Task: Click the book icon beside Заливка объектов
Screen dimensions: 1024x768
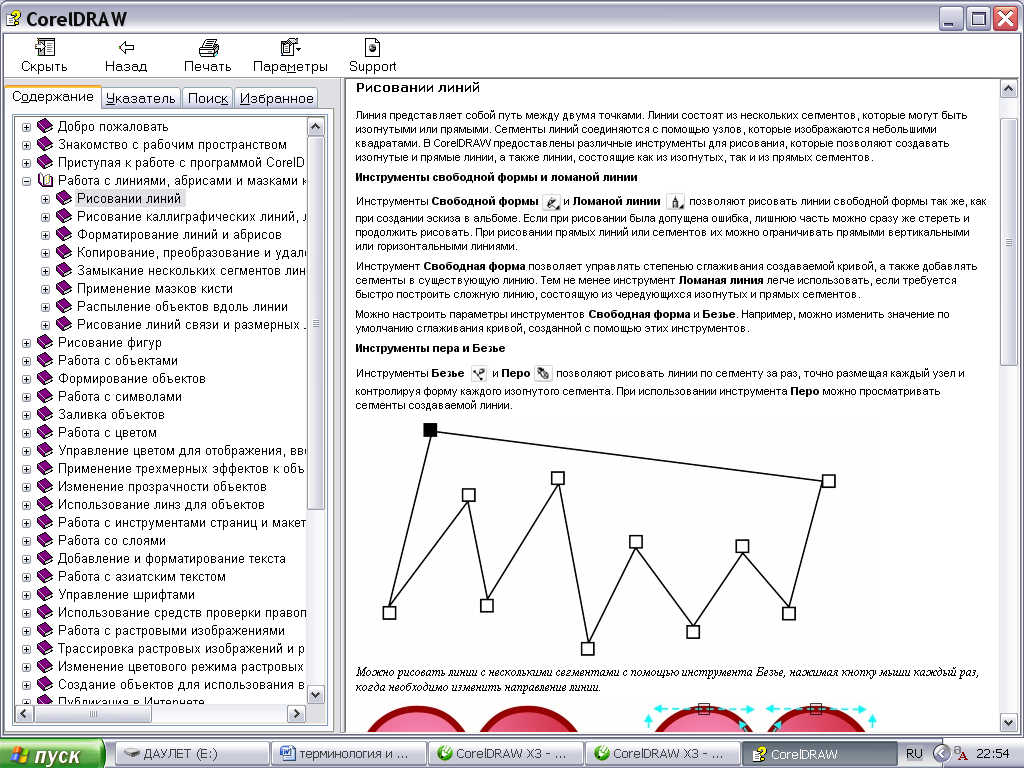Action: point(45,414)
